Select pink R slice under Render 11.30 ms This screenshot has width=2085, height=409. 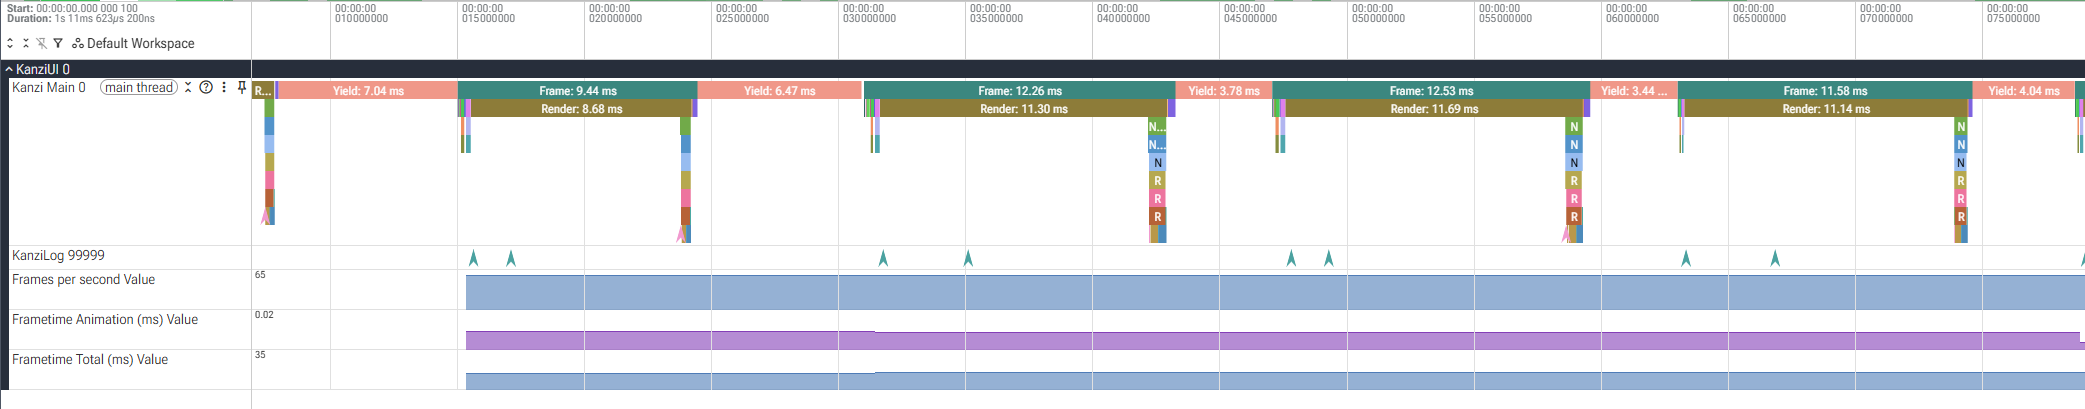(1157, 199)
